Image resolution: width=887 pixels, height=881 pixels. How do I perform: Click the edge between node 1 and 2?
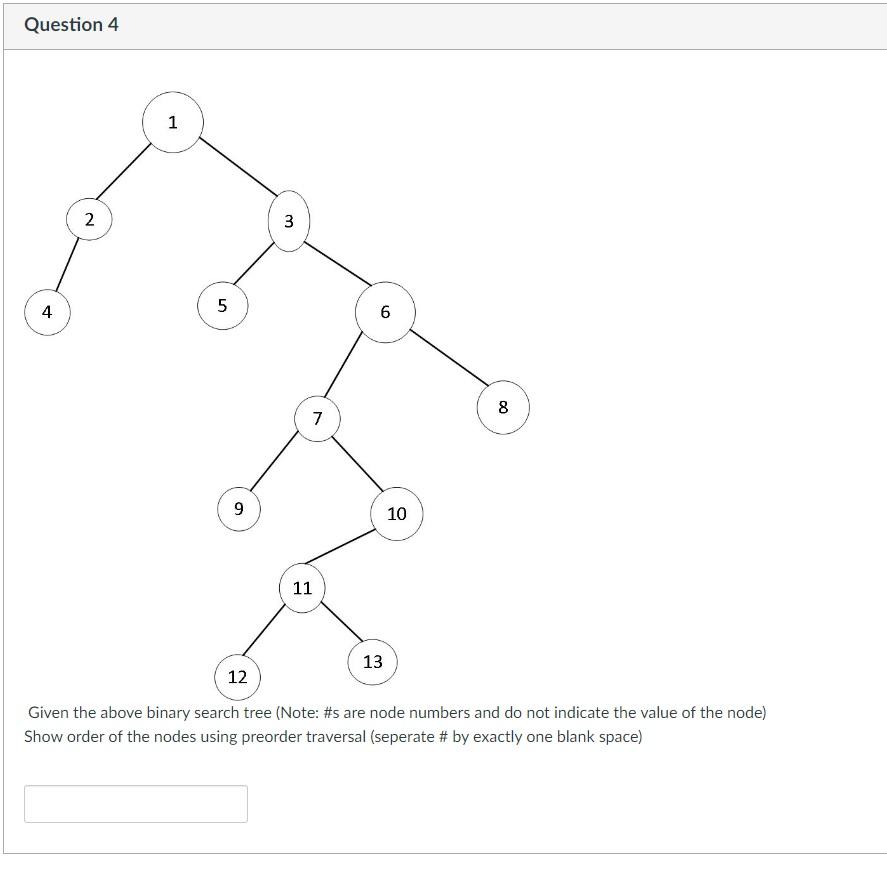[130, 170]
